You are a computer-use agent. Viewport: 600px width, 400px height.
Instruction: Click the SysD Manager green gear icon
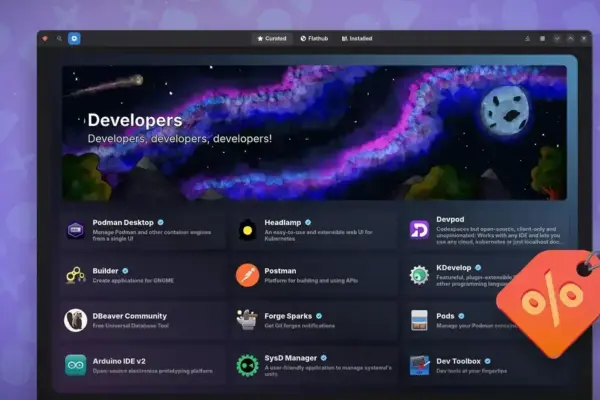click(x=248, y=365)
